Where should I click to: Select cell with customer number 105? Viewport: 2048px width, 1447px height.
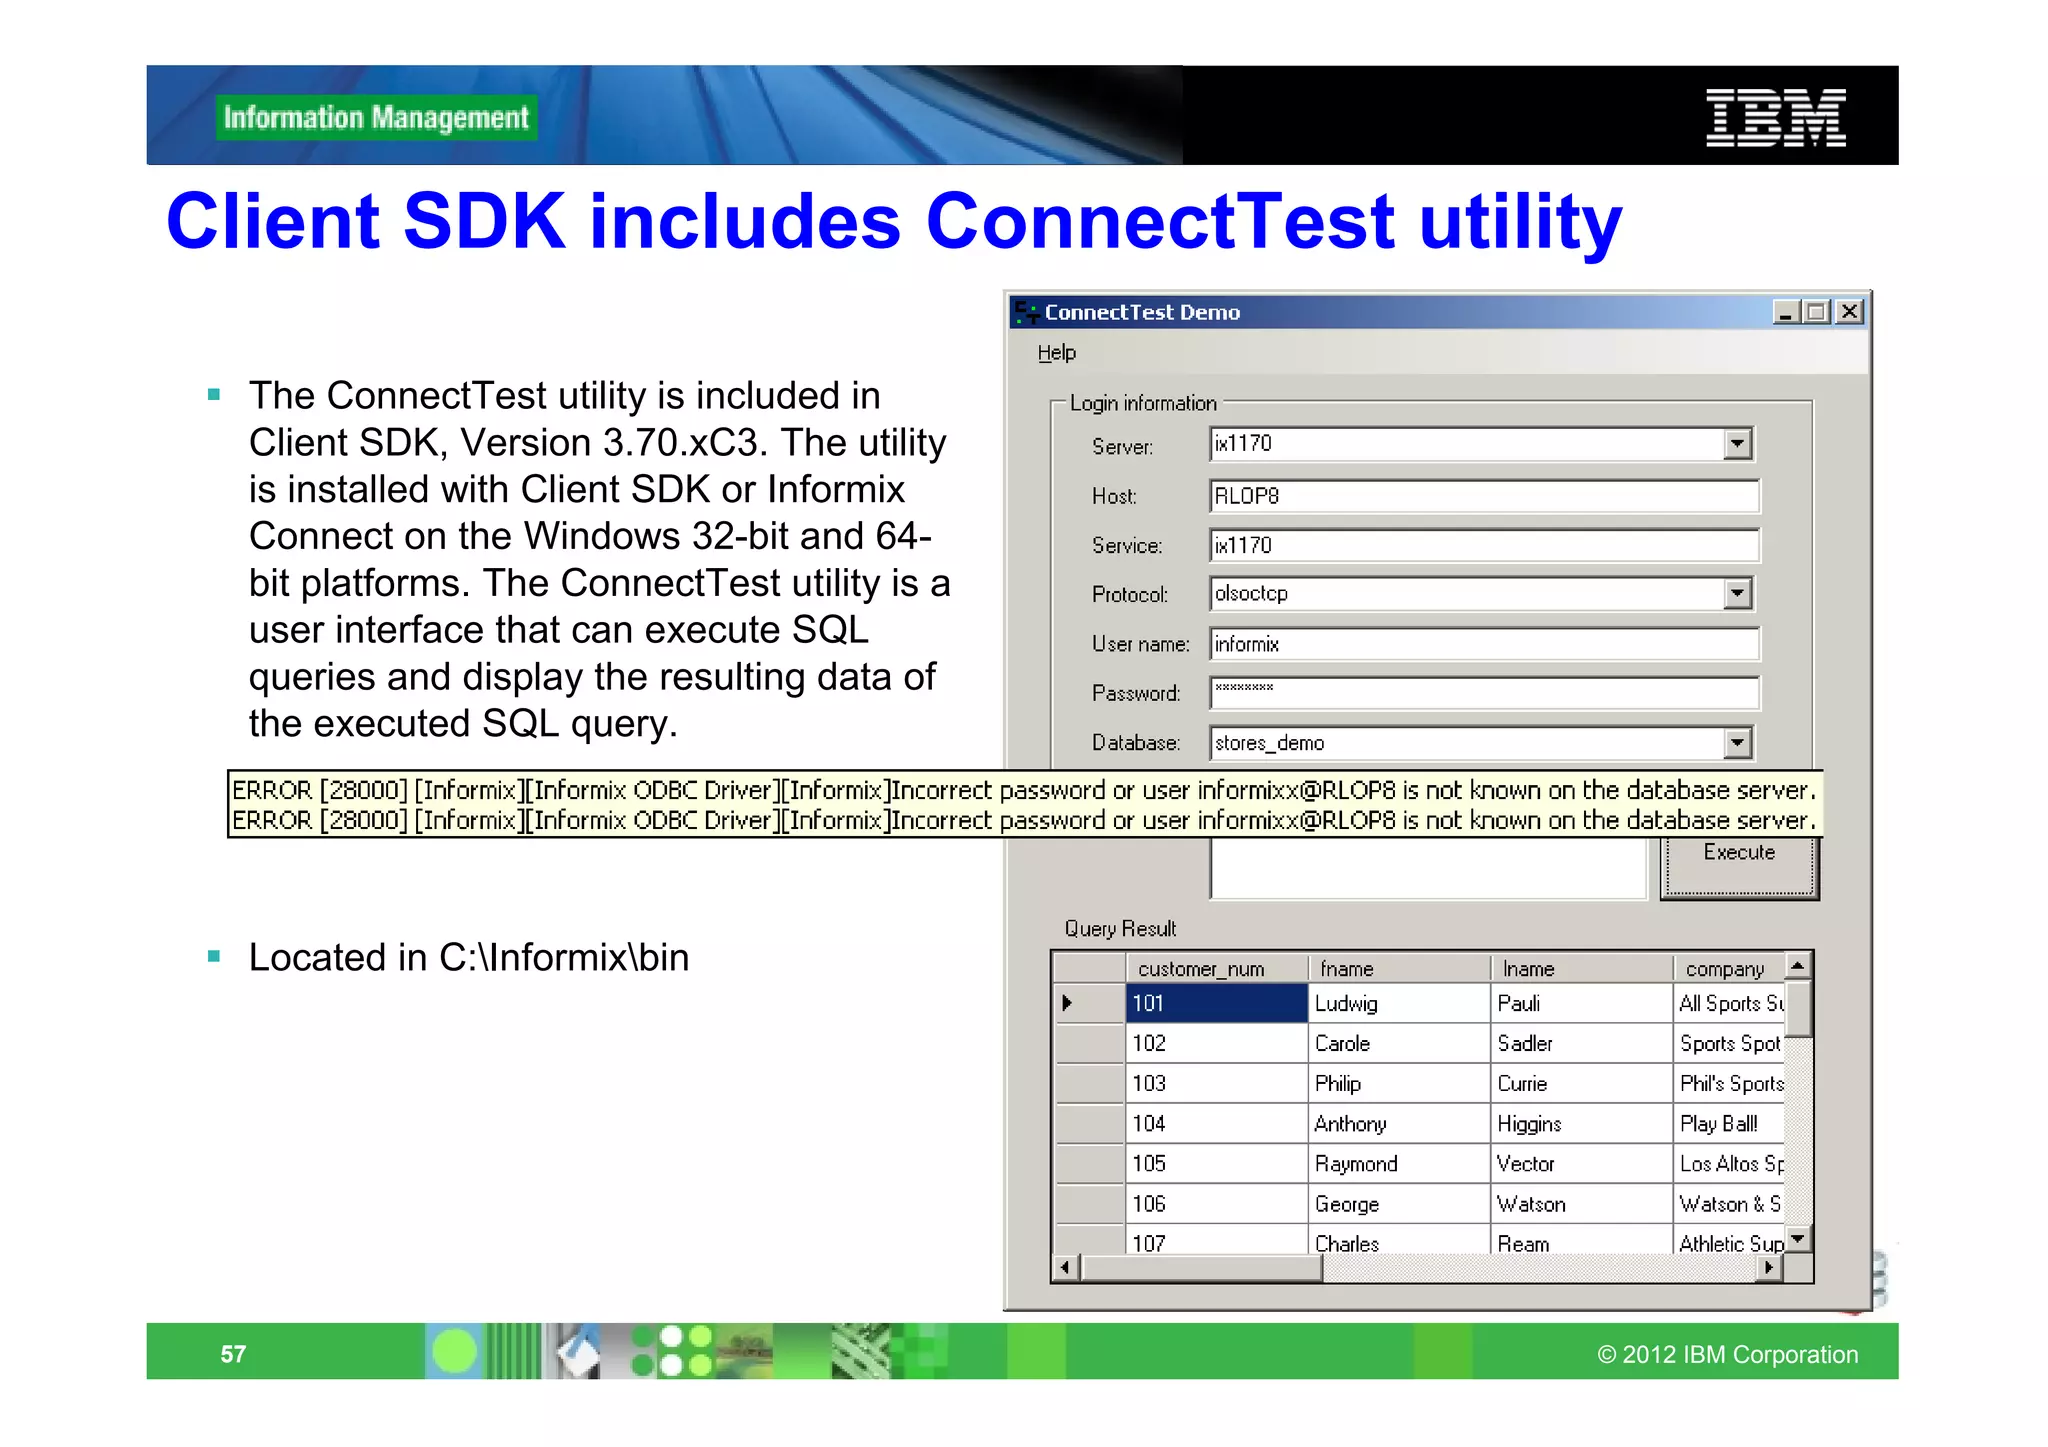tap(1217, 1163)
